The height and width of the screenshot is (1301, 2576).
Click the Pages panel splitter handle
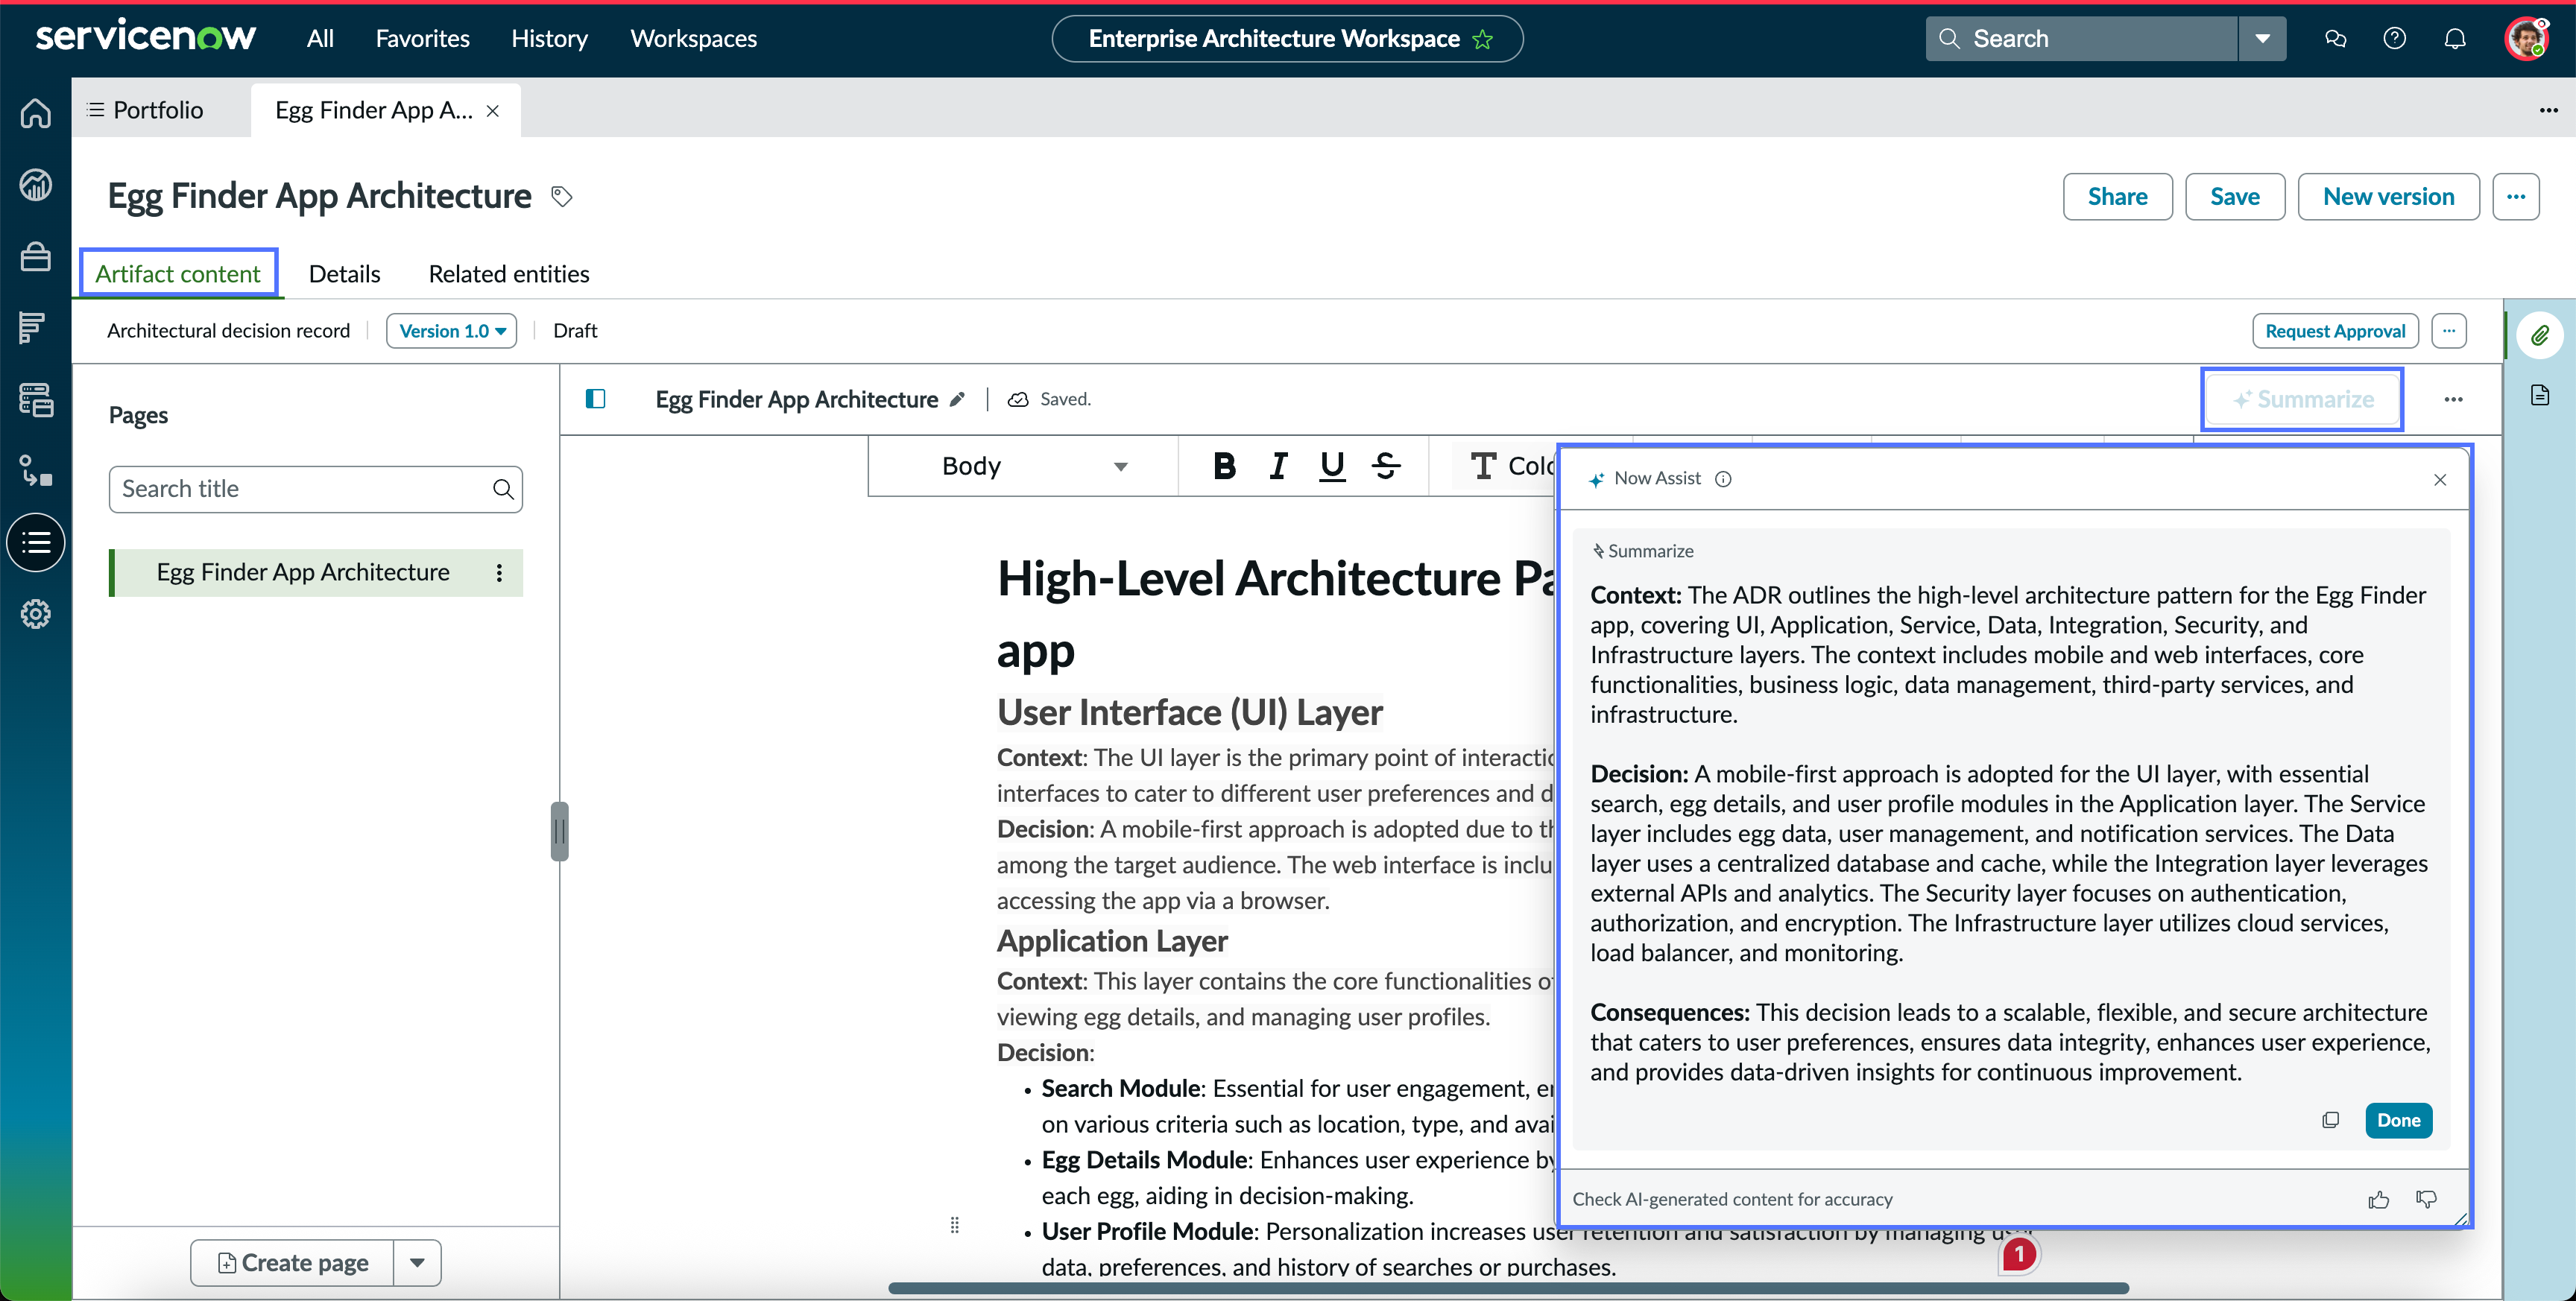coord(560,831)
